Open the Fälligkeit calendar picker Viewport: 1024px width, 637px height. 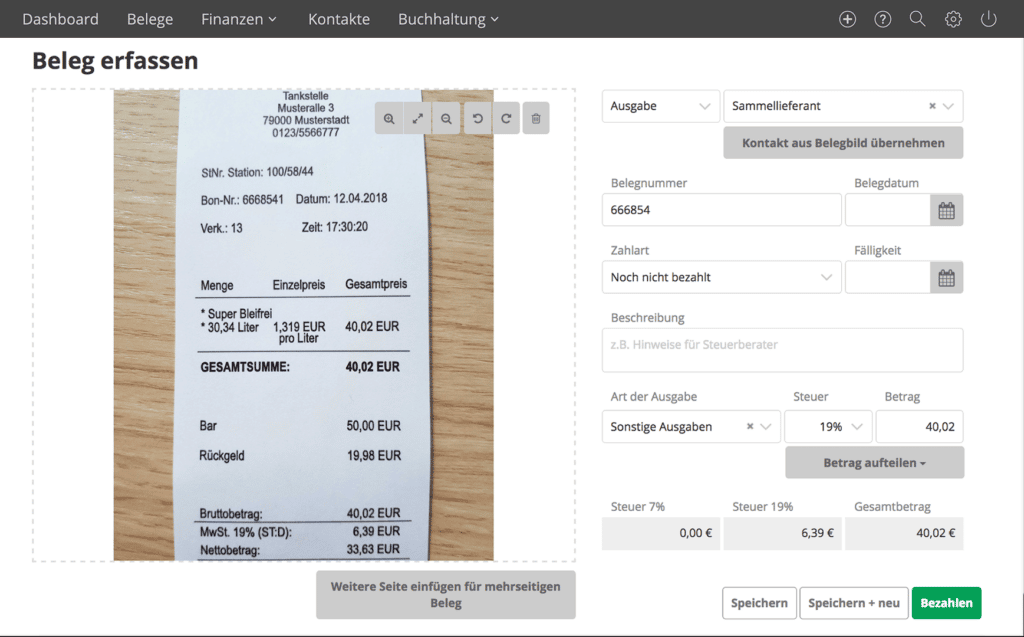pyautogui.click(x=946, y=277)
